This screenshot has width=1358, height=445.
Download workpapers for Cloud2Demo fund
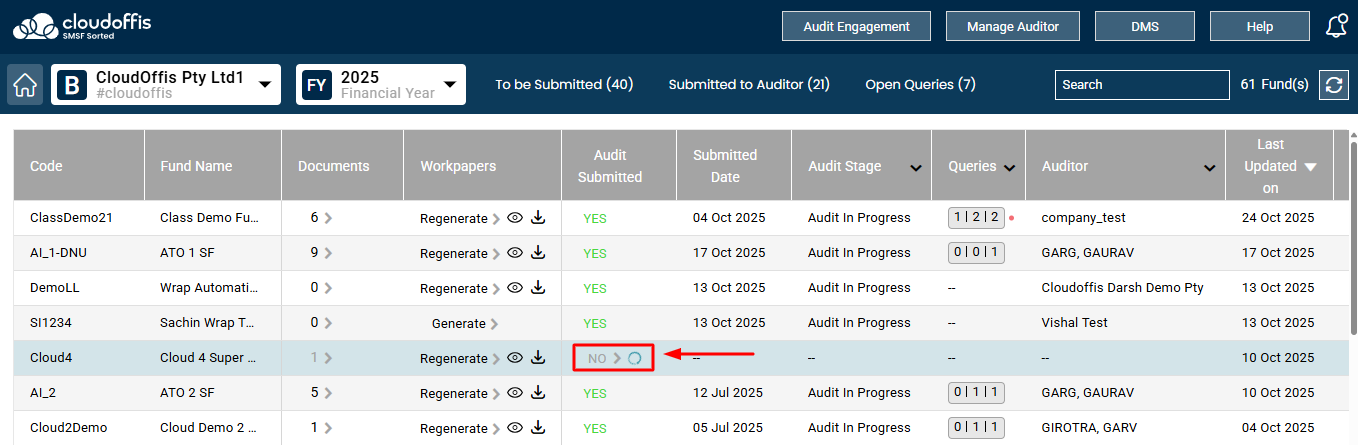click(538, 428)
